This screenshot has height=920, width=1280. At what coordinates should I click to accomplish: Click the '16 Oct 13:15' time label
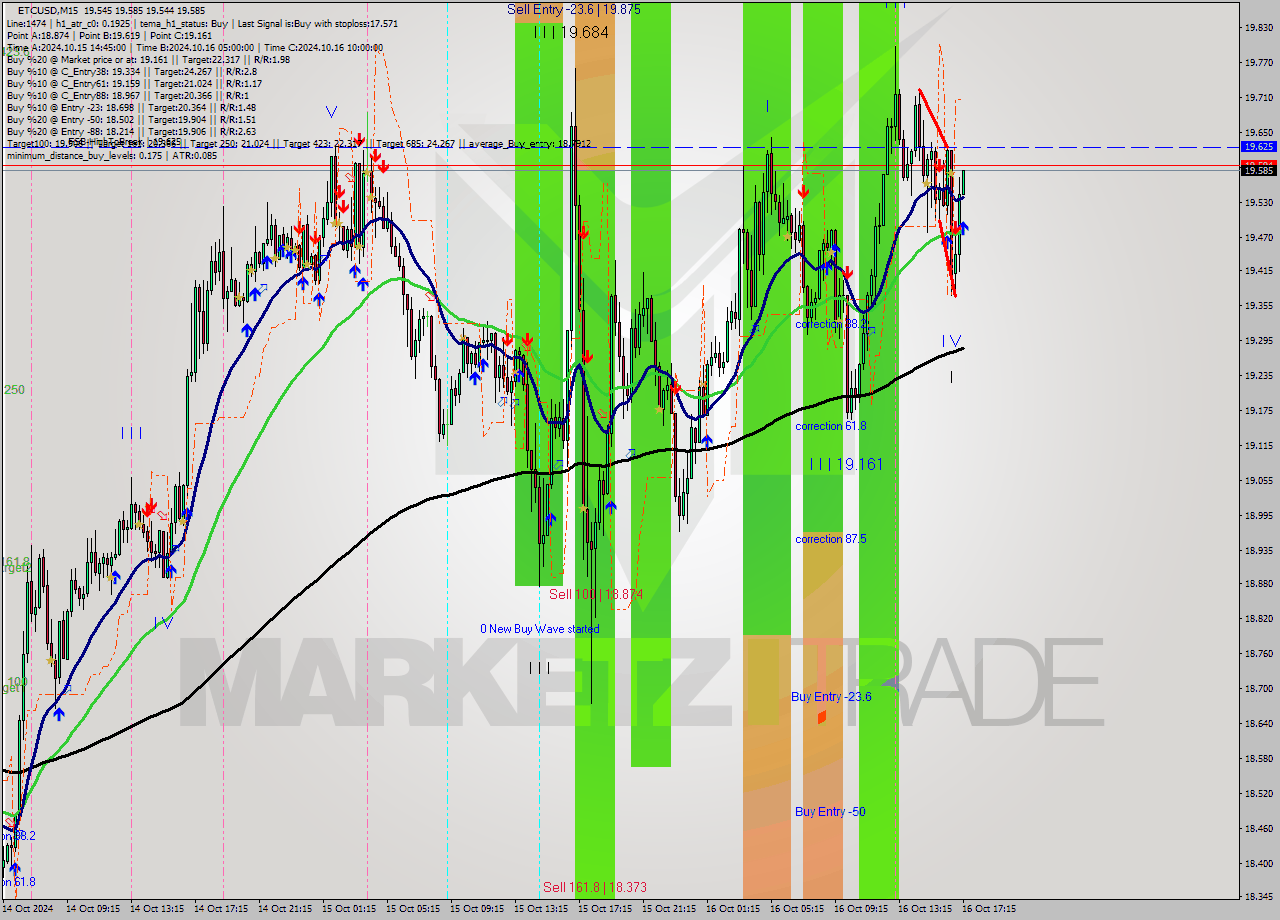925,909
